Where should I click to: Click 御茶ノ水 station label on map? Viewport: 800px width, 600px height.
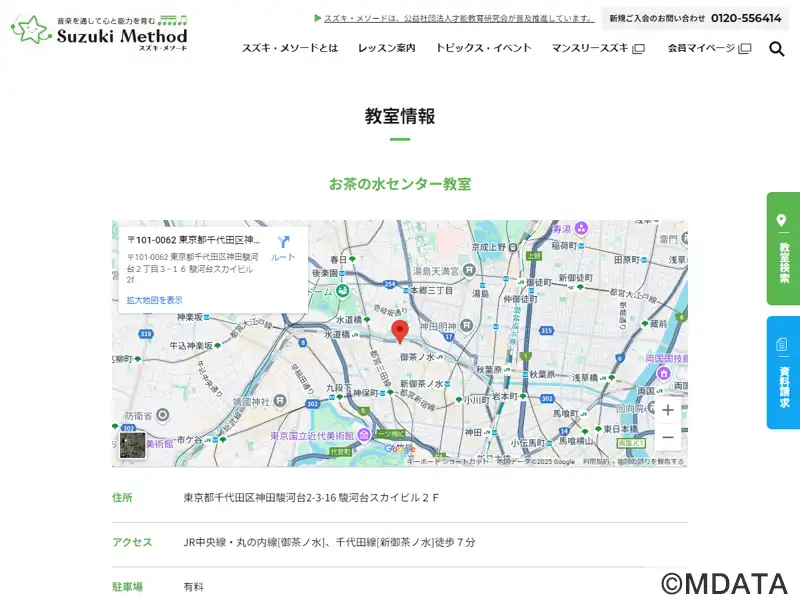click(417, 357)
